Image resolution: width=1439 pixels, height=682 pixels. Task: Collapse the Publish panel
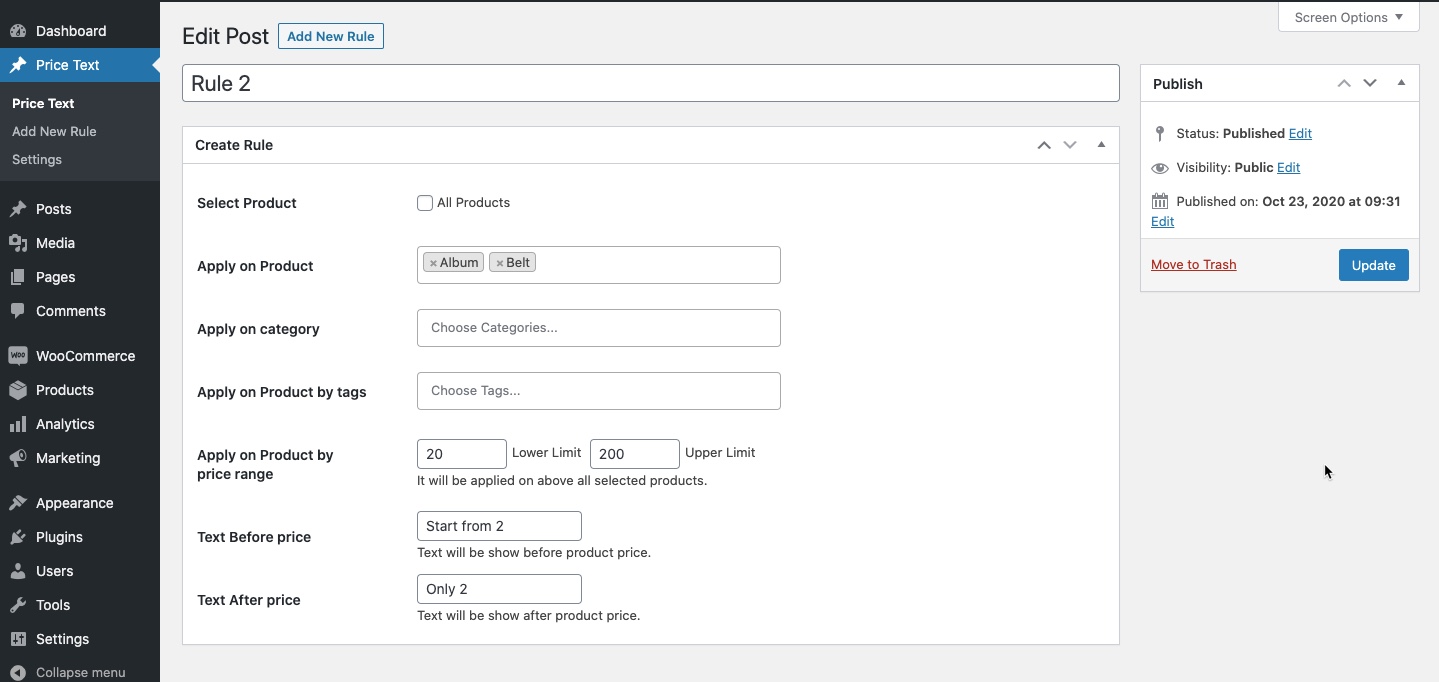(x=1401, y=83)
